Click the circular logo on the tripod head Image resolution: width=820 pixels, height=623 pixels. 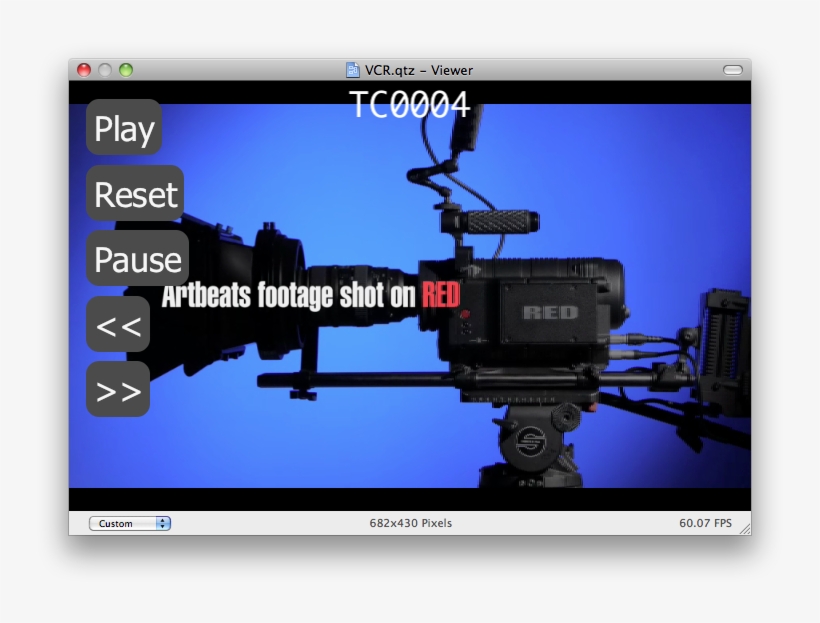[x=530, y=439]
